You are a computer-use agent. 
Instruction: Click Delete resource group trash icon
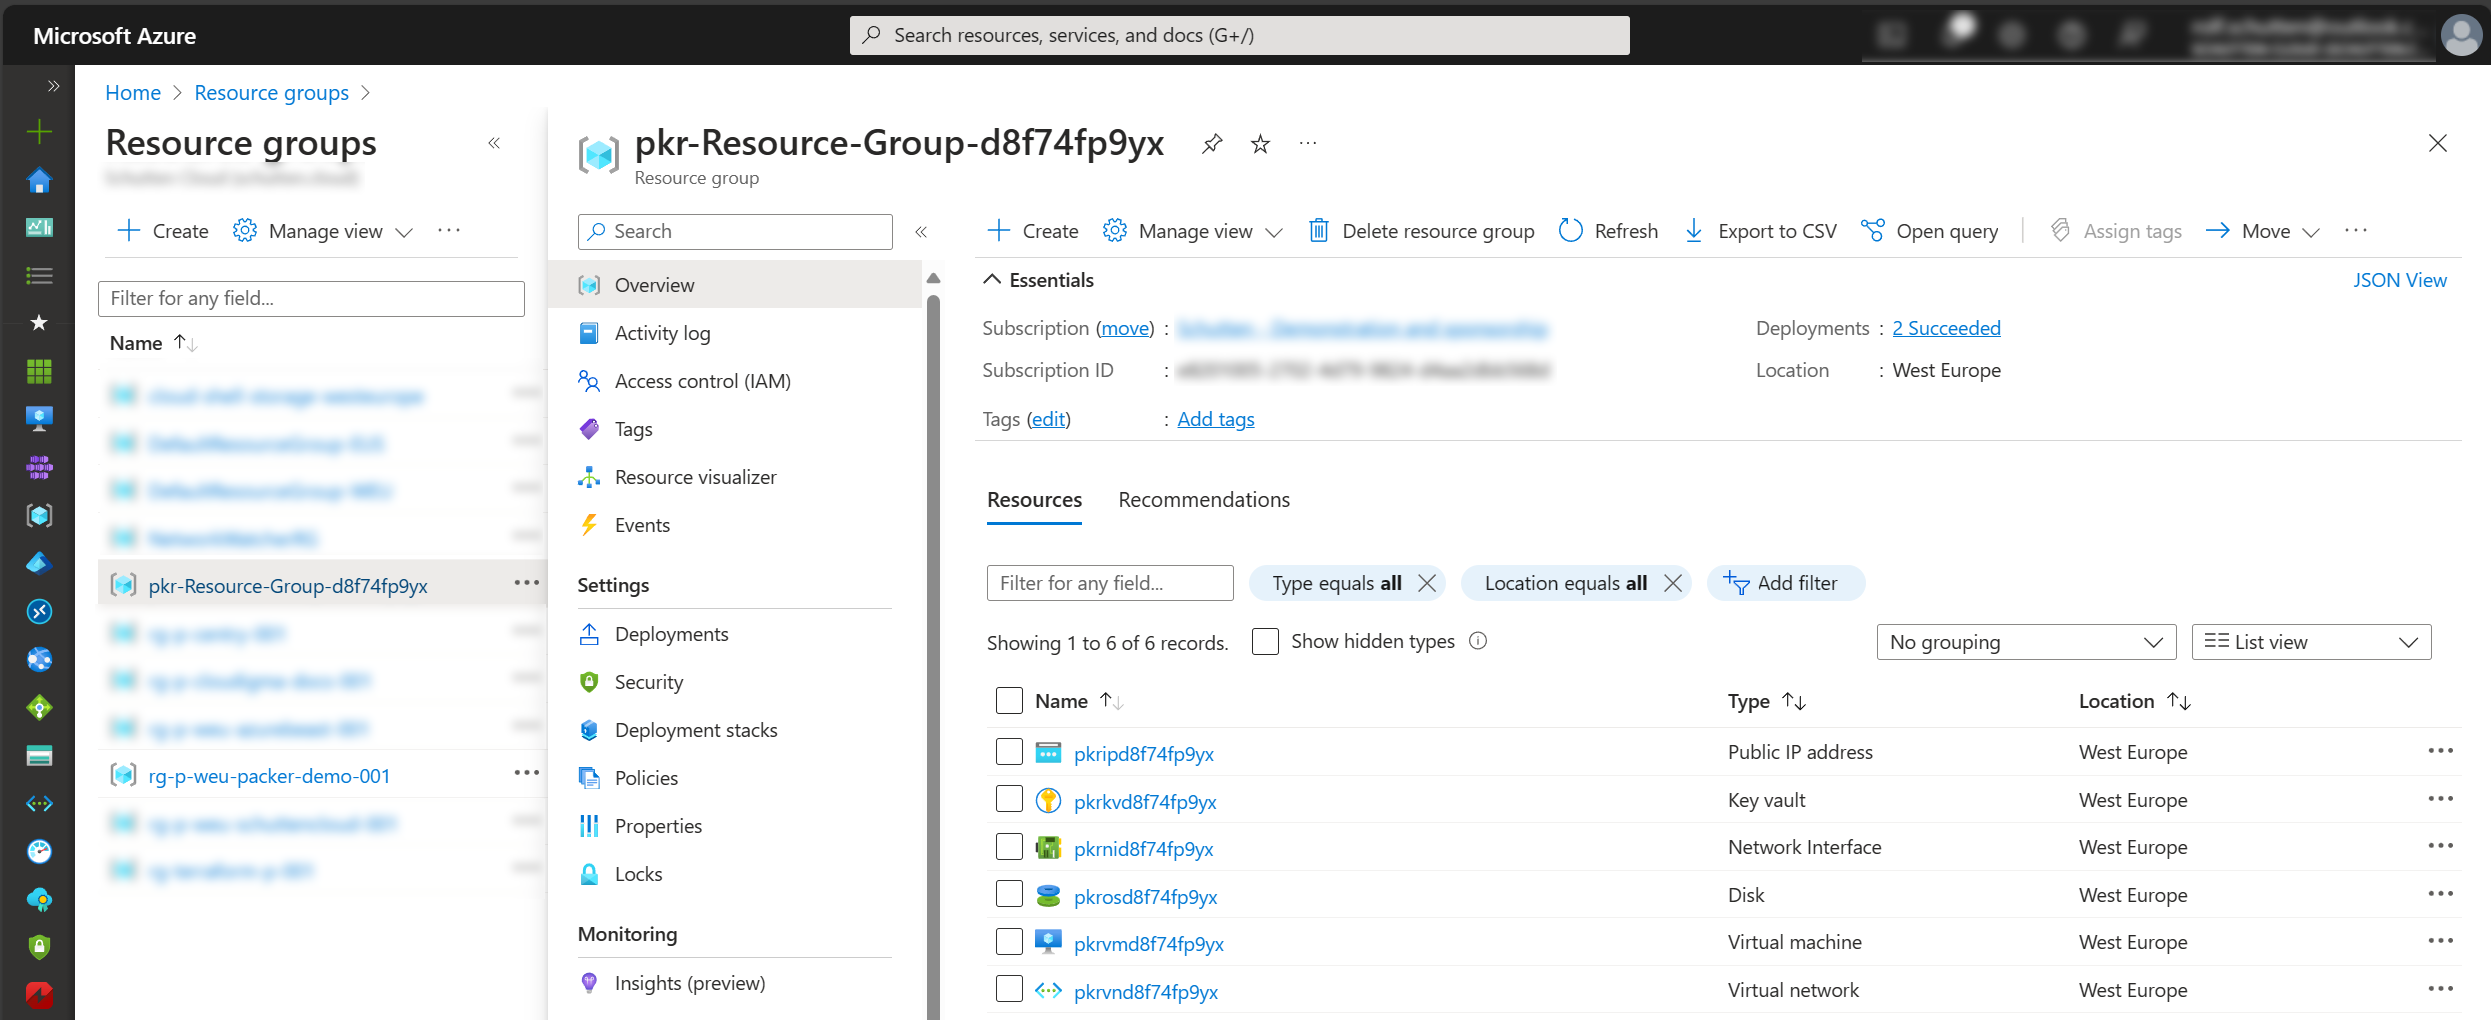click(x=1319, y=231)
